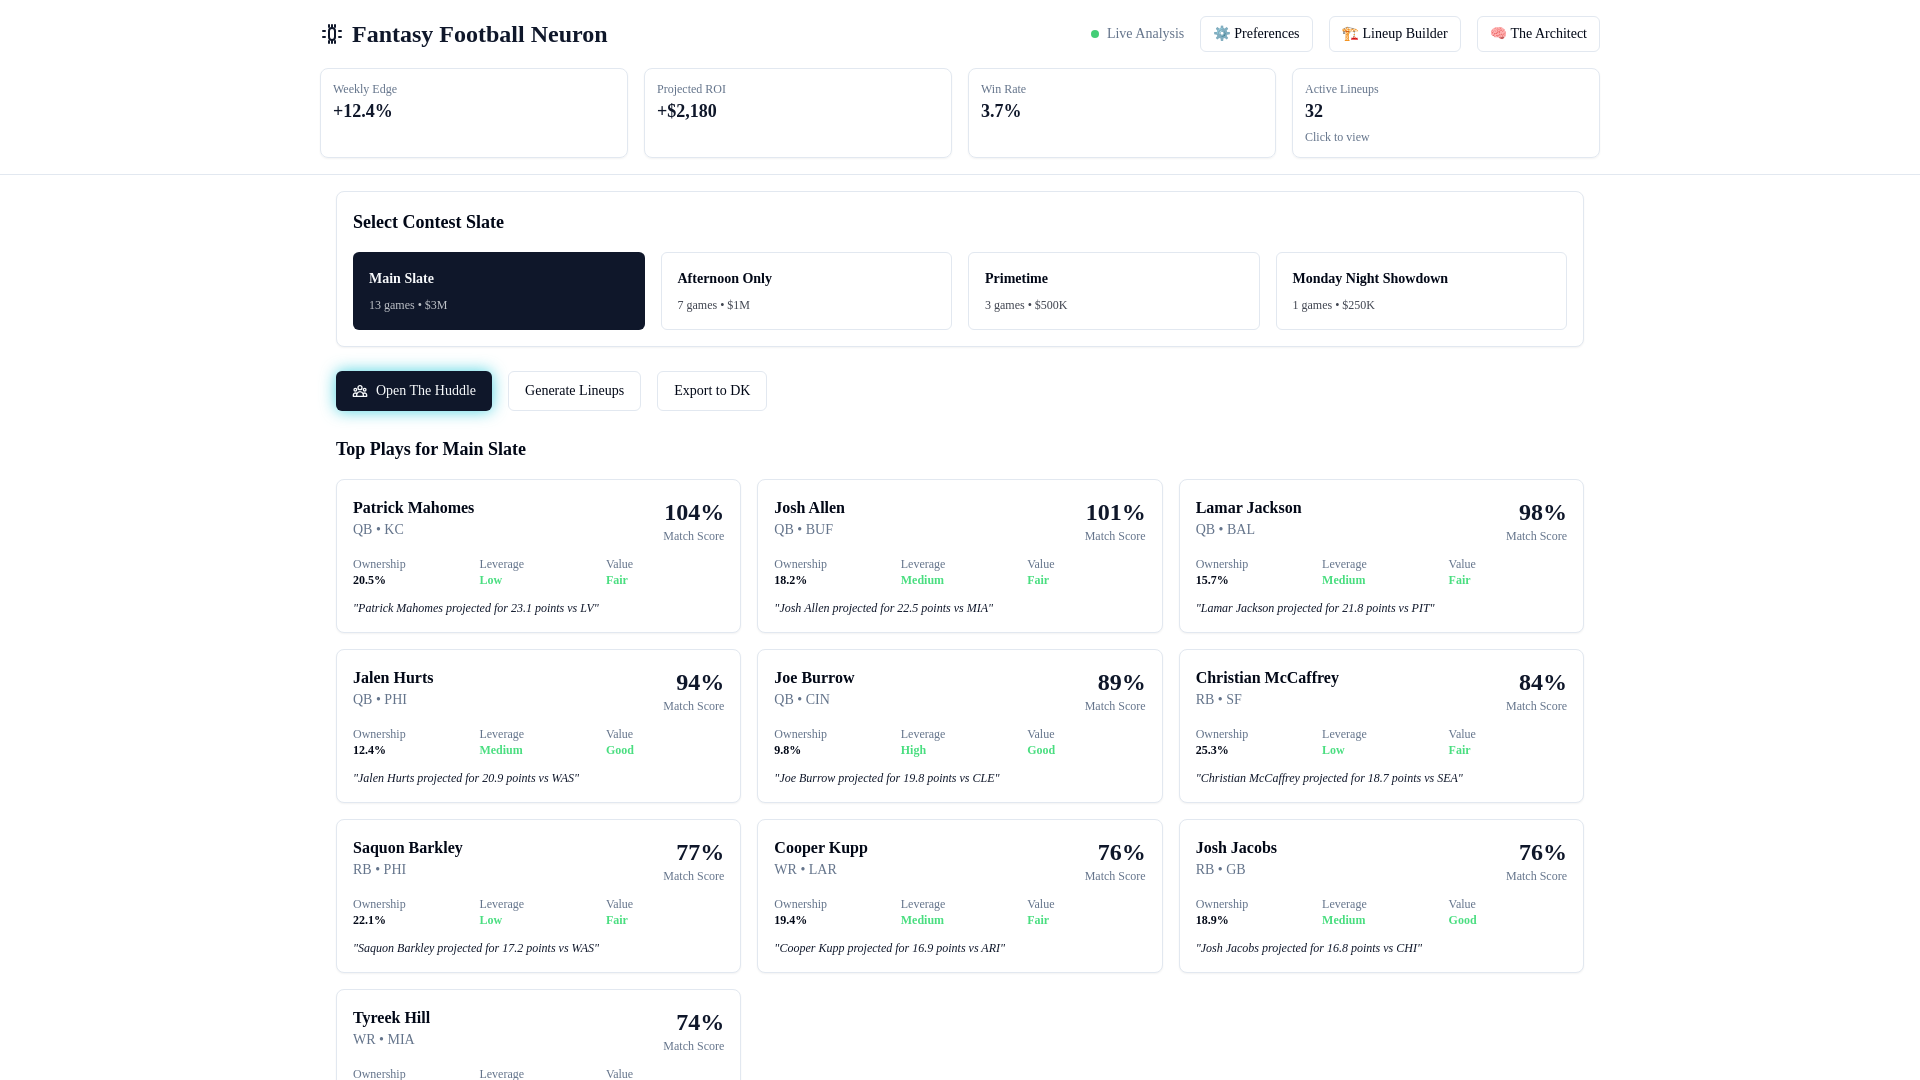Click the green Live Analysis status dot

coord(1095,34)
